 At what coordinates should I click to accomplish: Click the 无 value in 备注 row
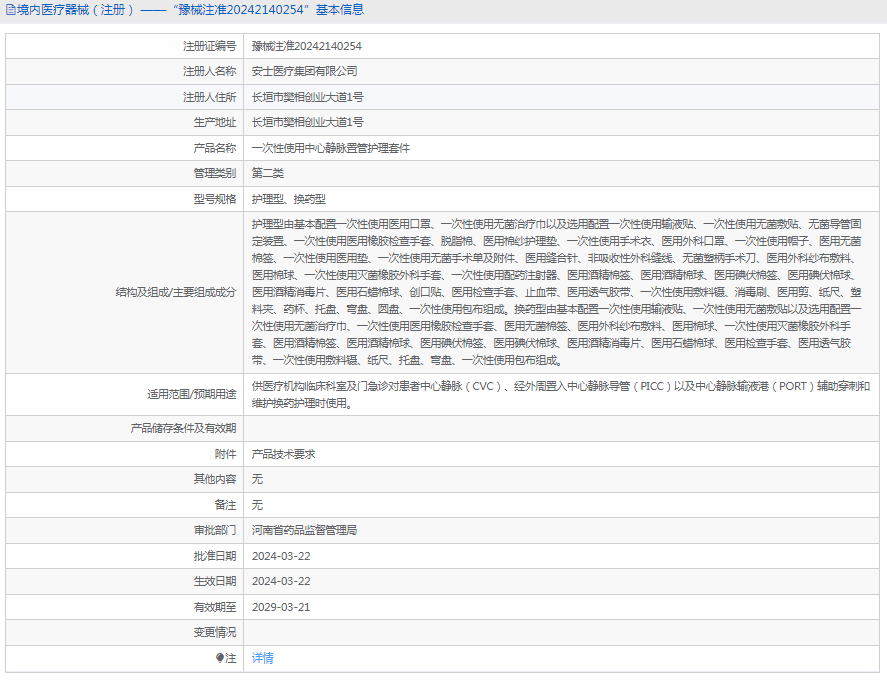click(257, 505)
